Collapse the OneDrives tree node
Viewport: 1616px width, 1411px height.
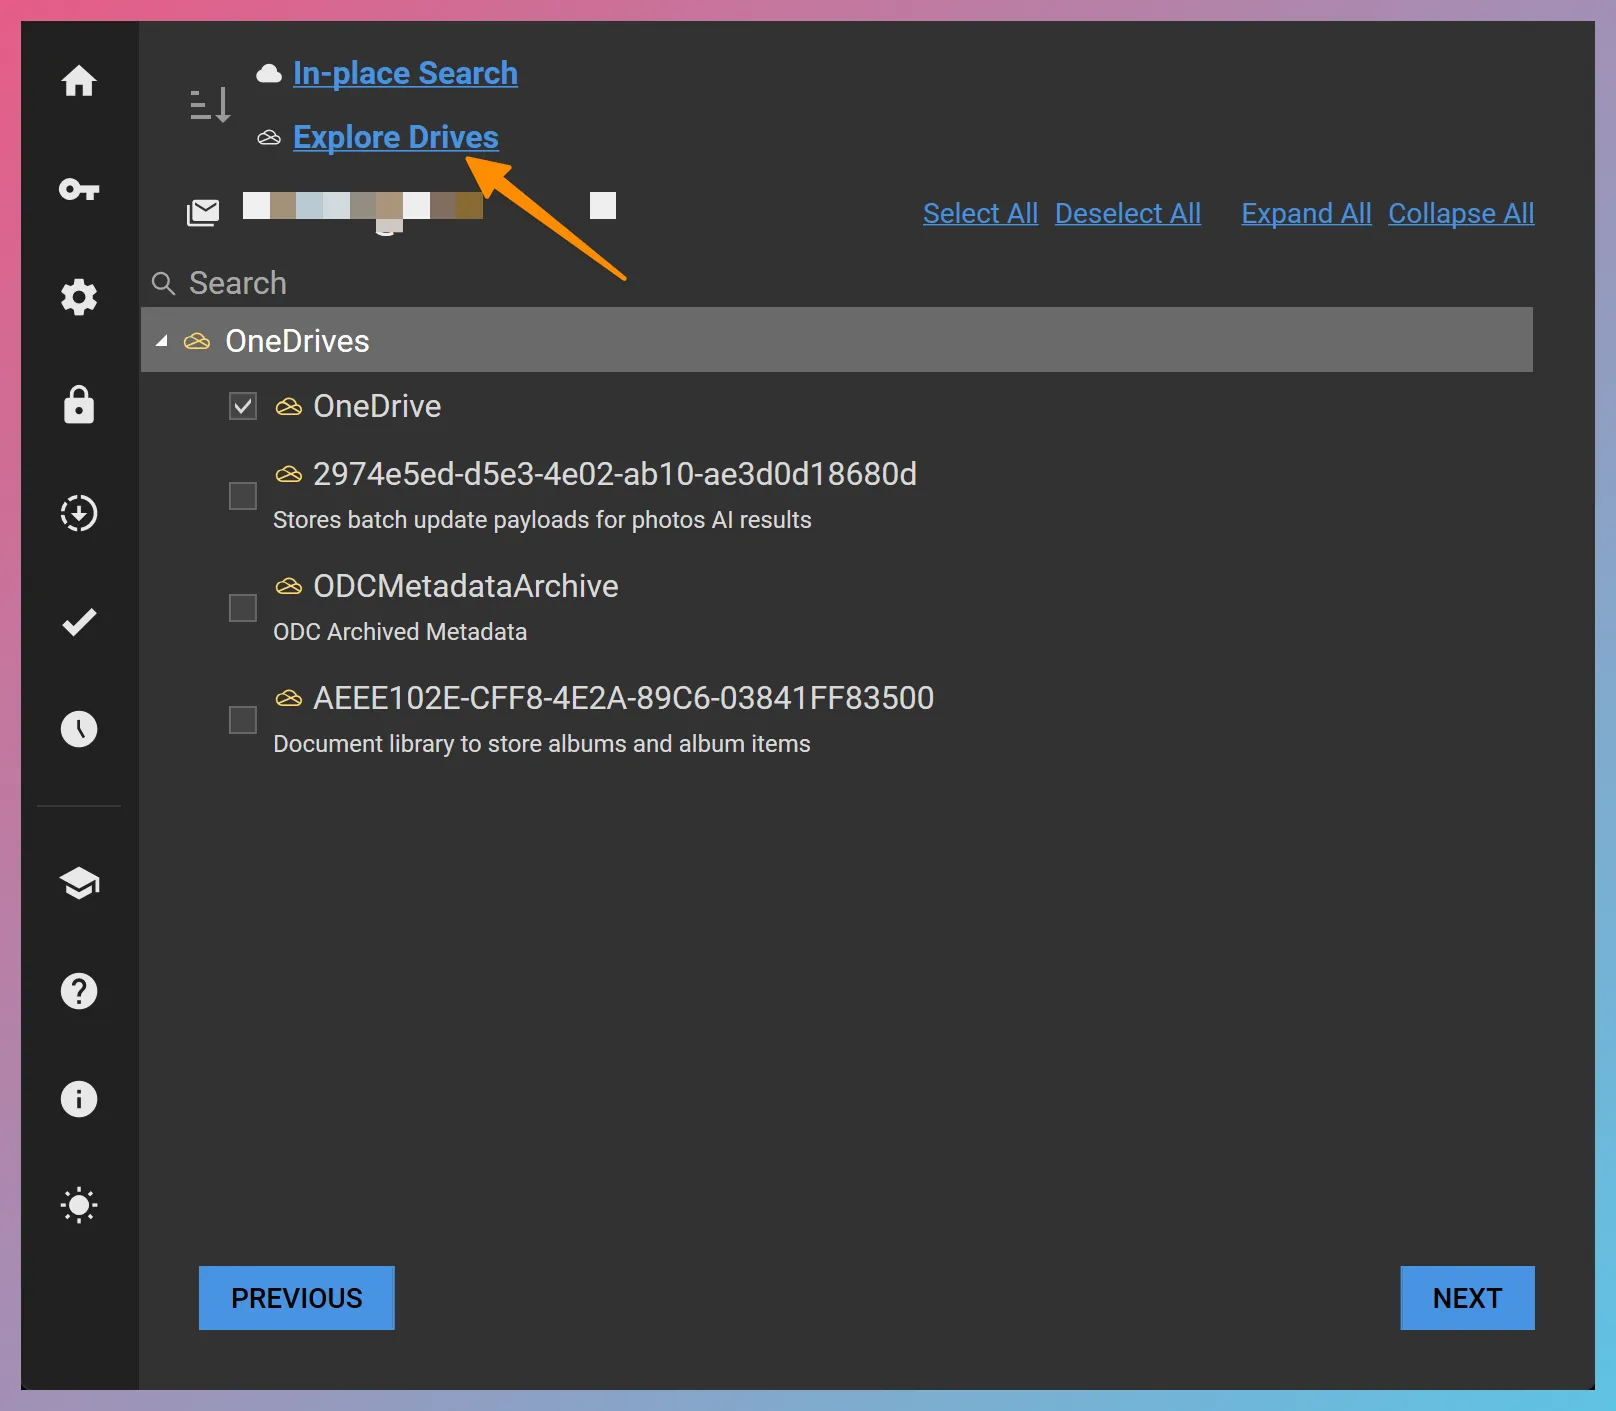[161, 341]
